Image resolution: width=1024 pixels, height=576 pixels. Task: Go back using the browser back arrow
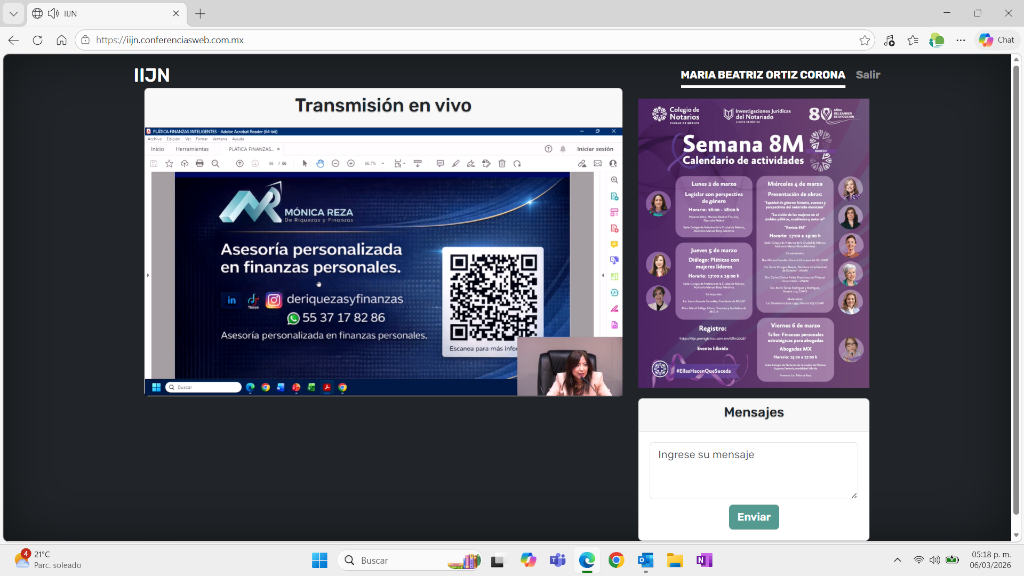coord(14,40)
